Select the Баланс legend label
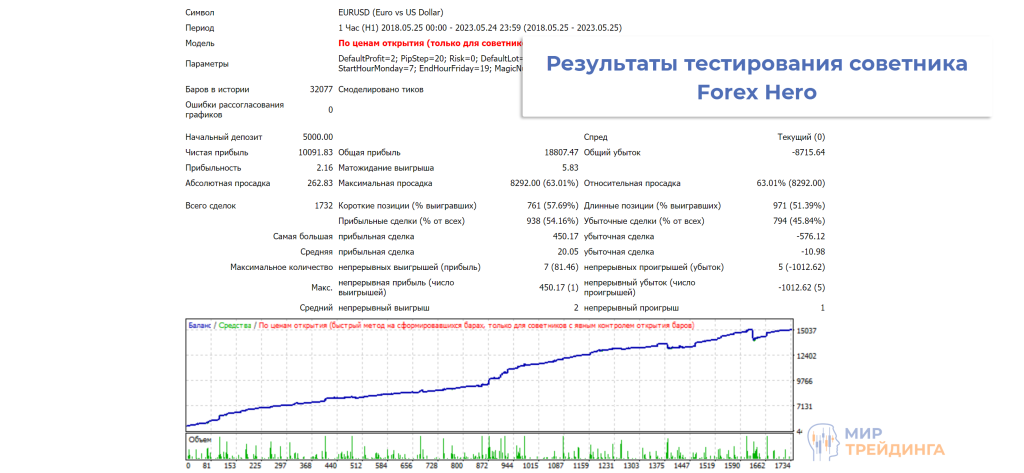The width and height of the screenshot is (1024, 473). click(200, 325)
